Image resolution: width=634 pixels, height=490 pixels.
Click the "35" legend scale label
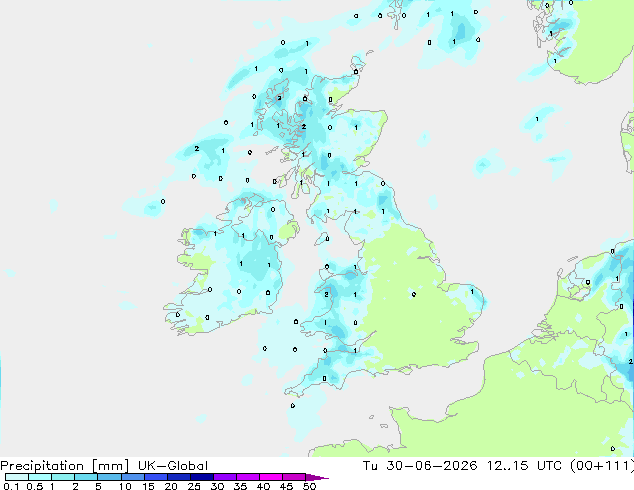click(x=240, y=486)
